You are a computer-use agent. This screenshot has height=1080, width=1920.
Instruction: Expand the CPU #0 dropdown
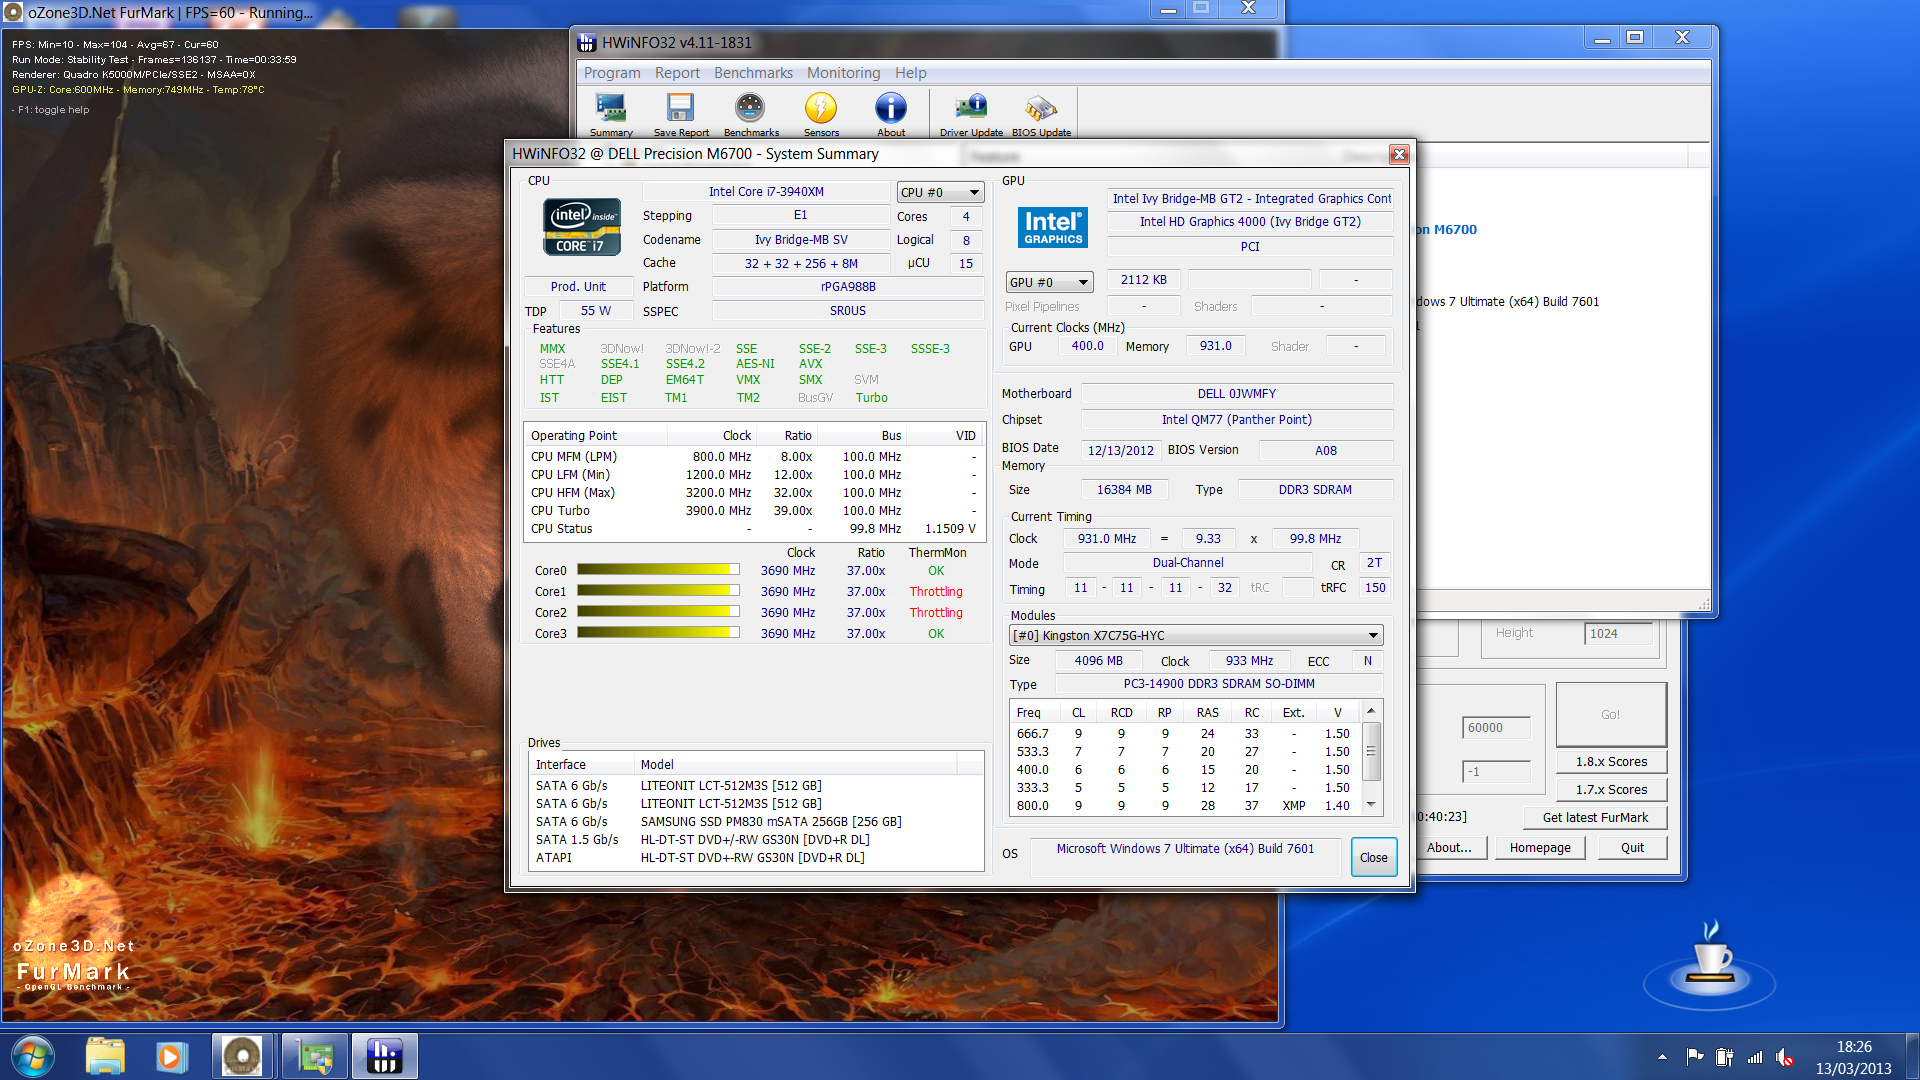point(940,192)
